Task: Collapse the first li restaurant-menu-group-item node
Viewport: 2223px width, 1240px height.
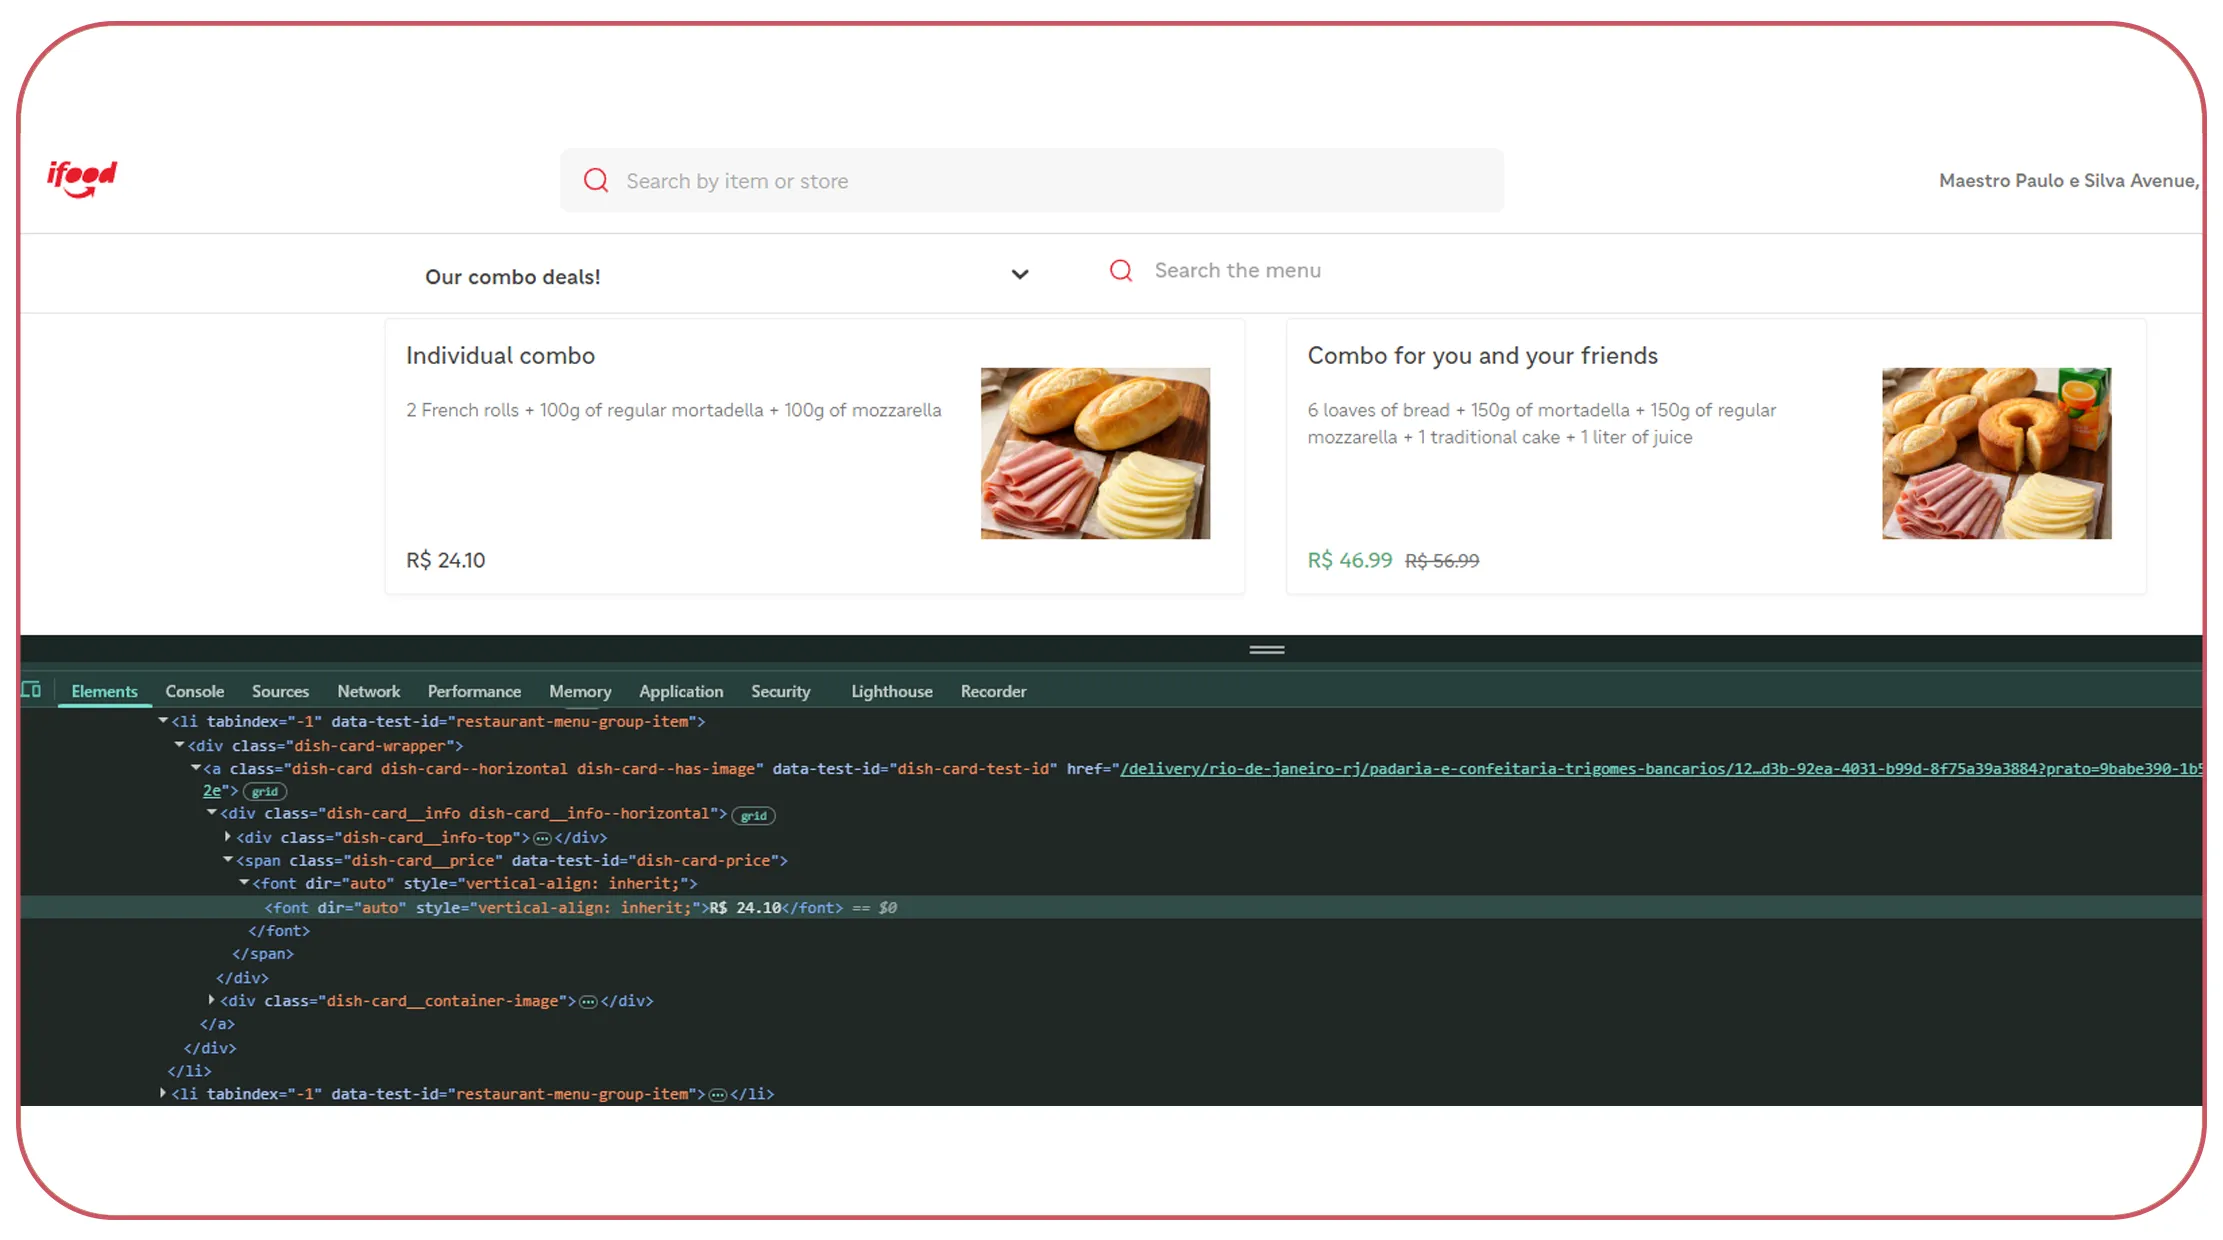Action: tap(162, 721)
